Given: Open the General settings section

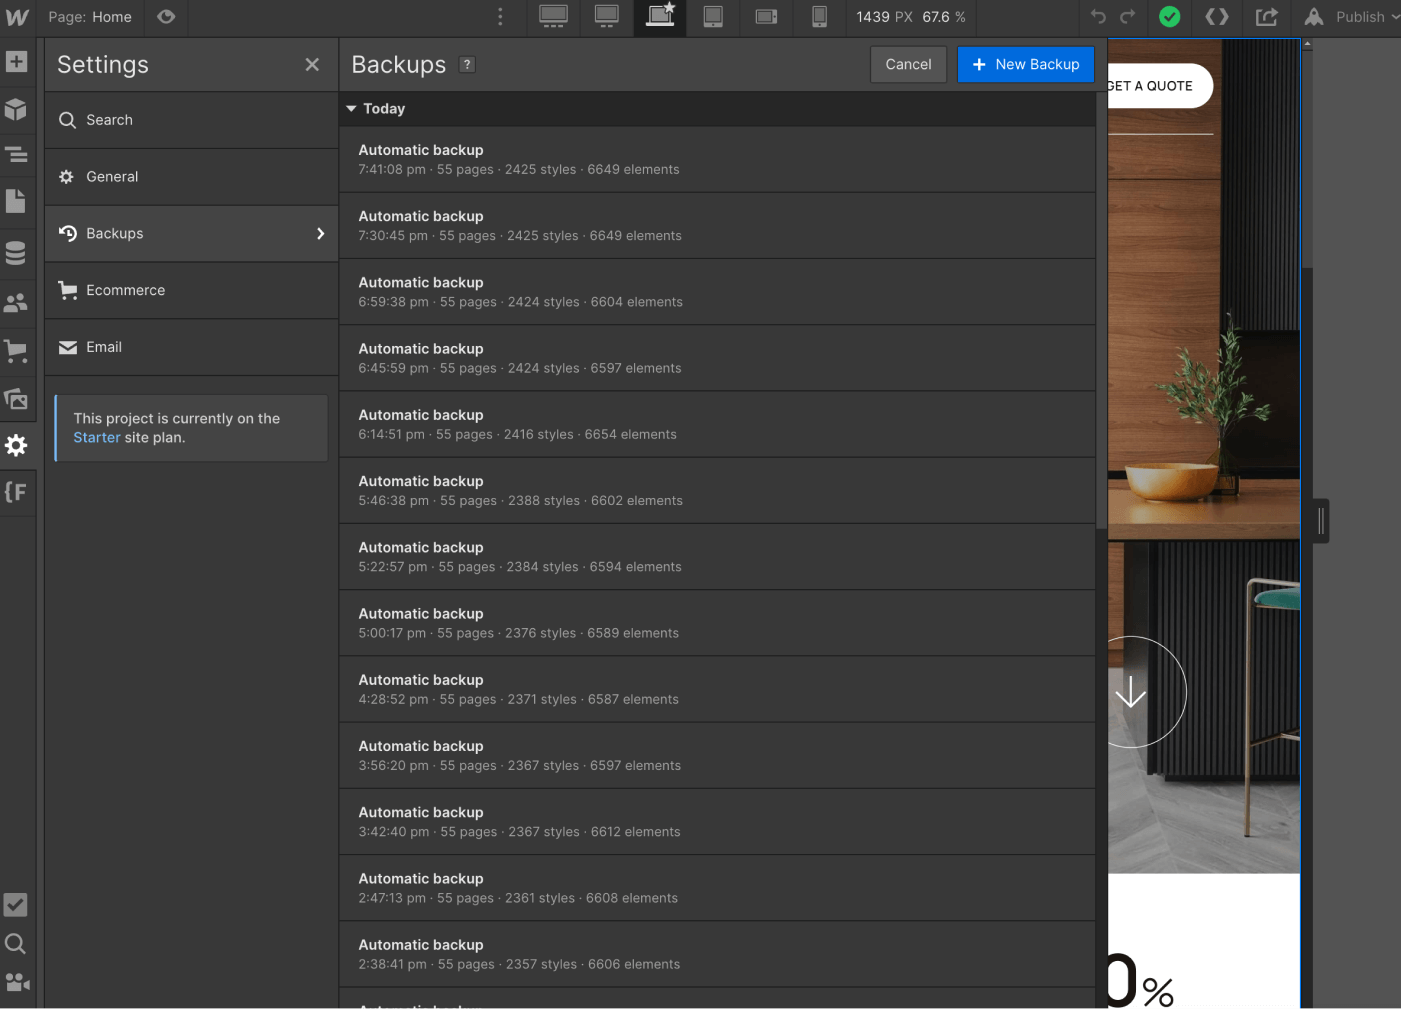Looking at the screenshot, I should pyautogui.click(x=112, y=176).
